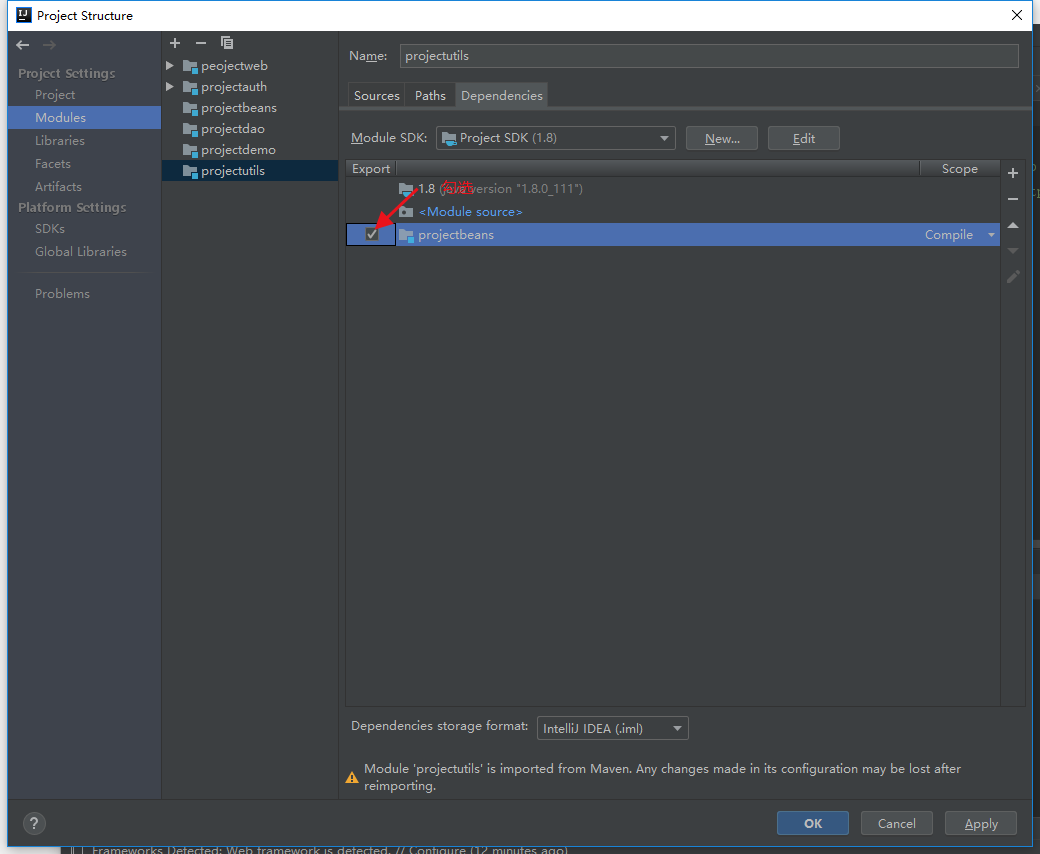Click peojectweb module folder icon

pos(190,66)
